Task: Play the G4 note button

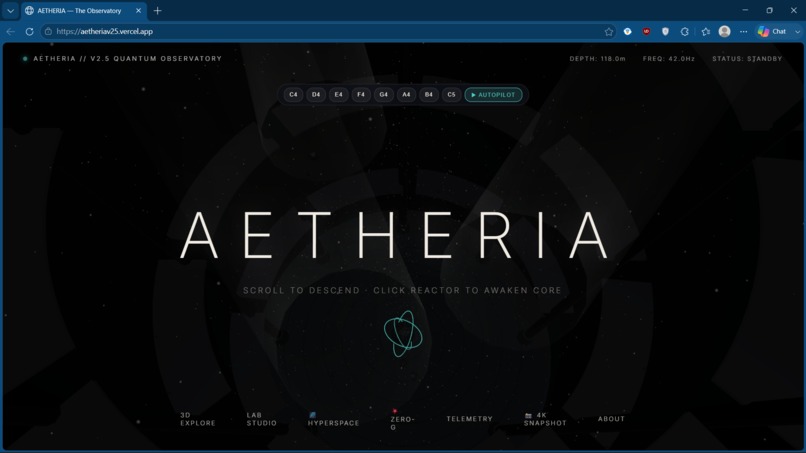Action: [x=383, y=95]
